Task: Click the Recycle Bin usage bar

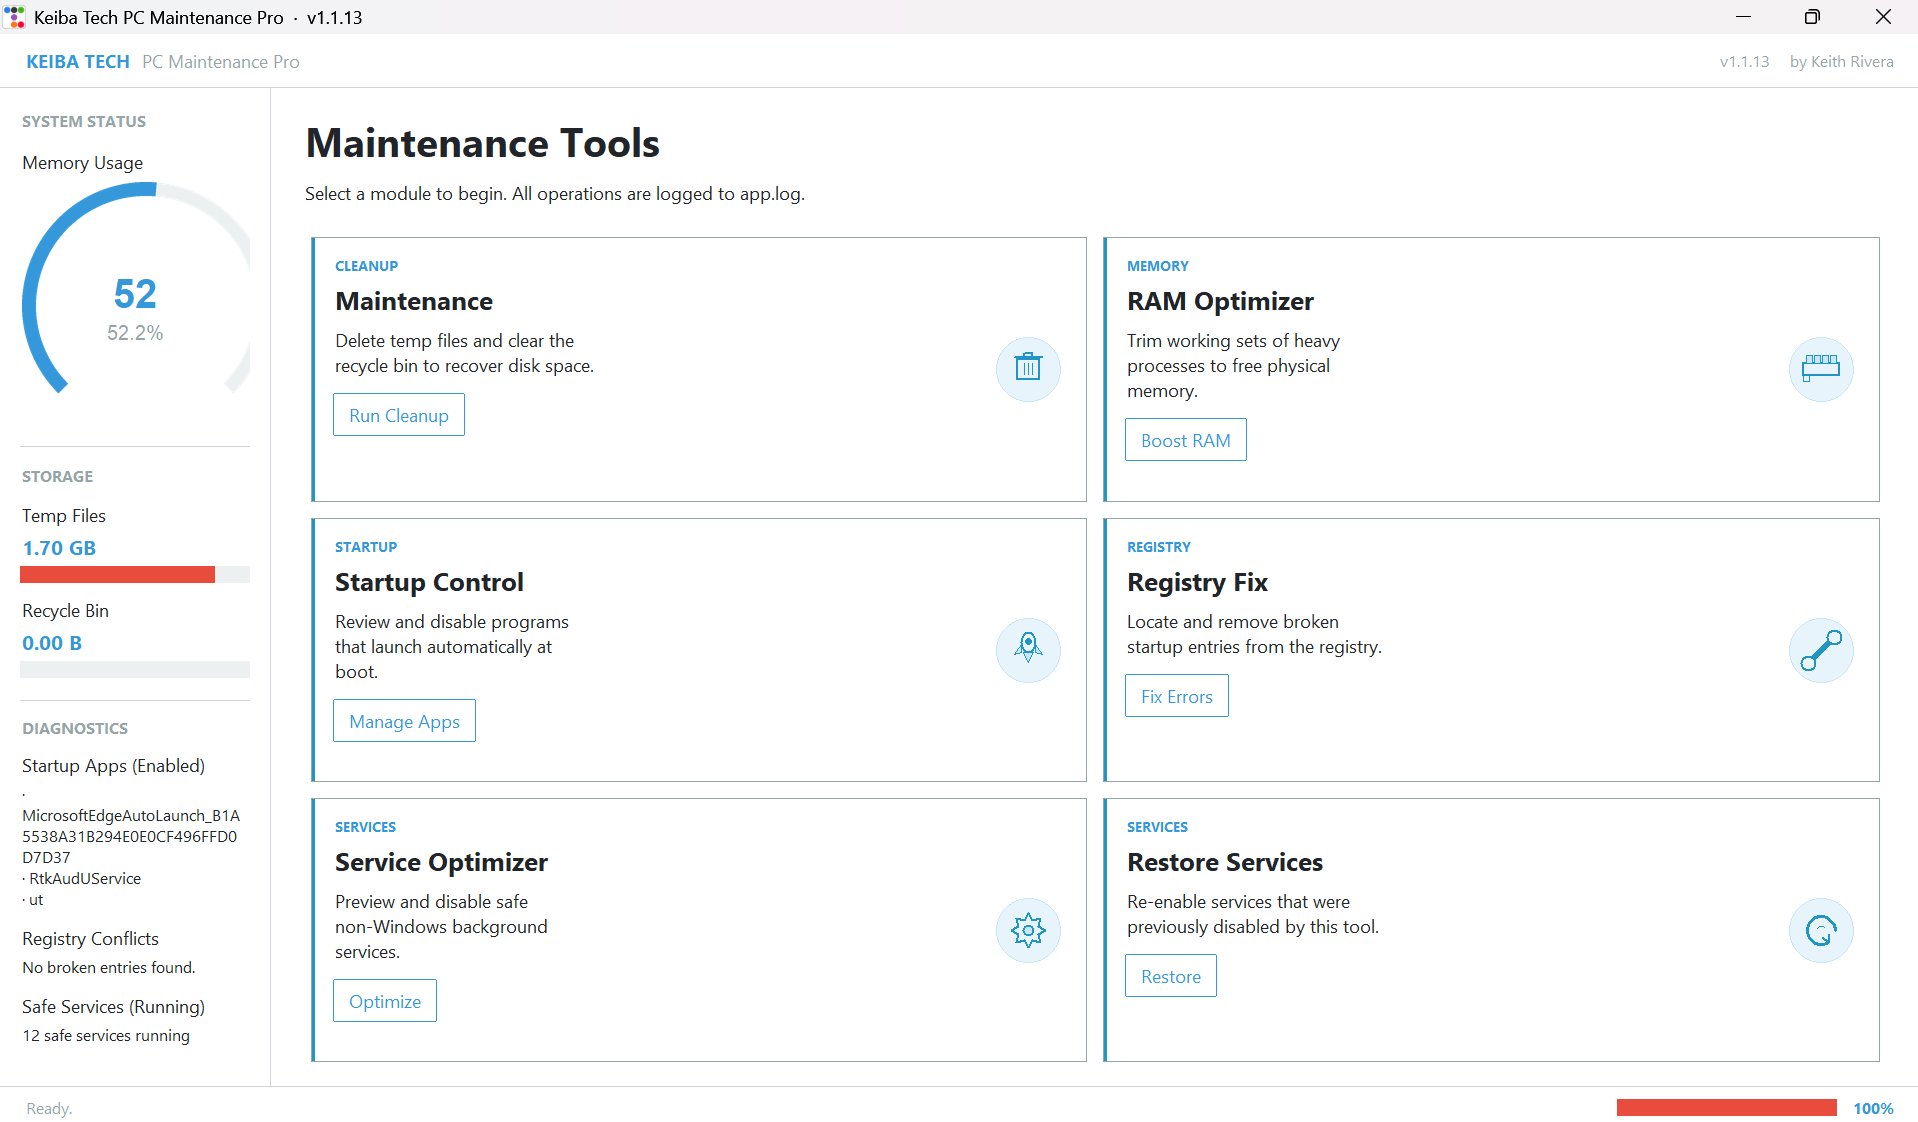Action: (x=135, y=669)
